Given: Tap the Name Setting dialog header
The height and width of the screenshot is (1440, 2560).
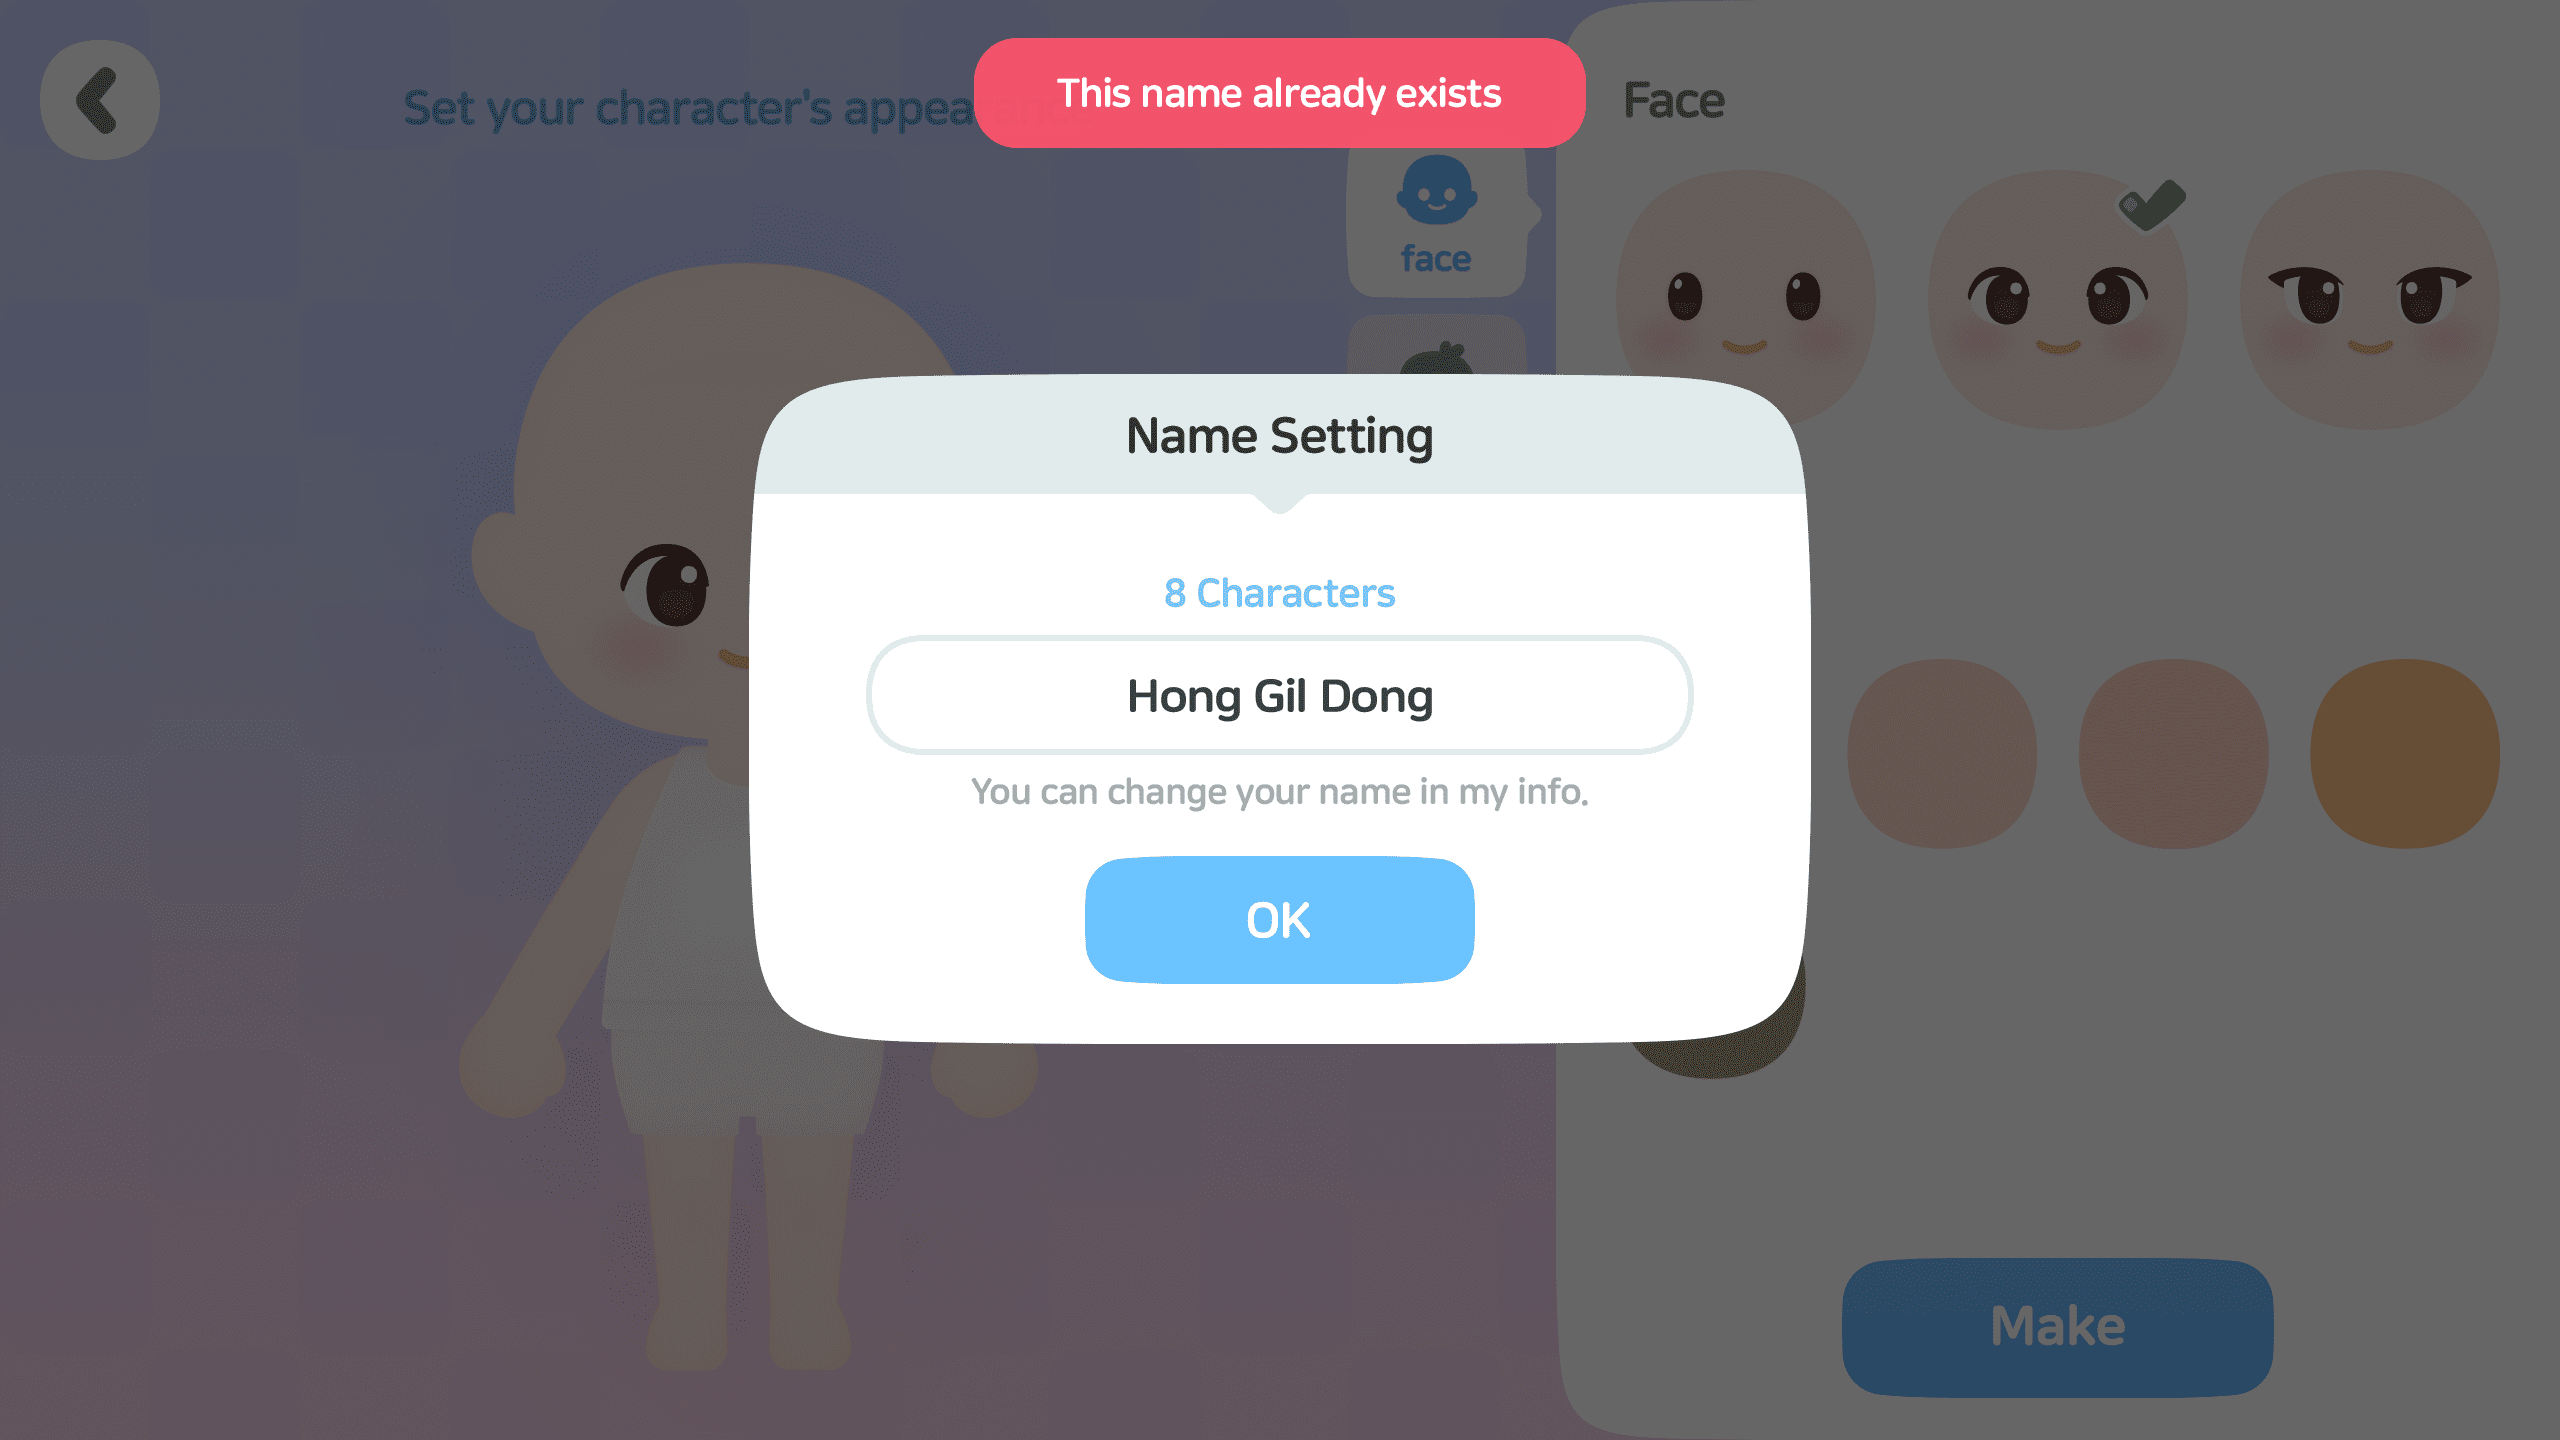Looking at the screenshot, I should coord(1279,436).
